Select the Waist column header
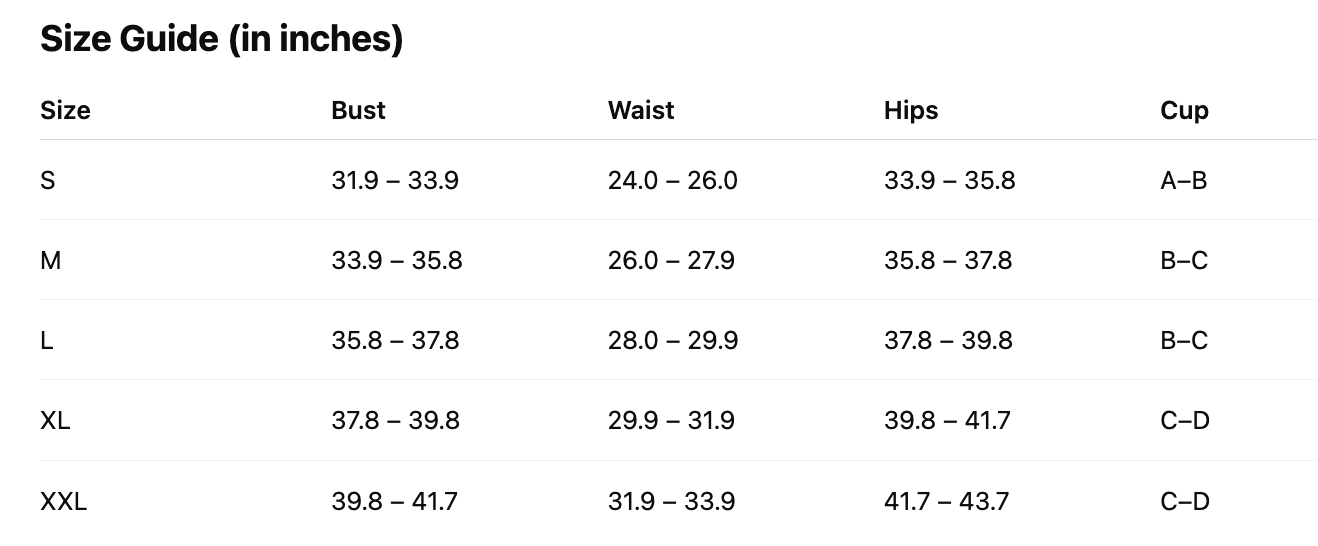The height and width of the screenshot is (546, 1318). (641, 110)
